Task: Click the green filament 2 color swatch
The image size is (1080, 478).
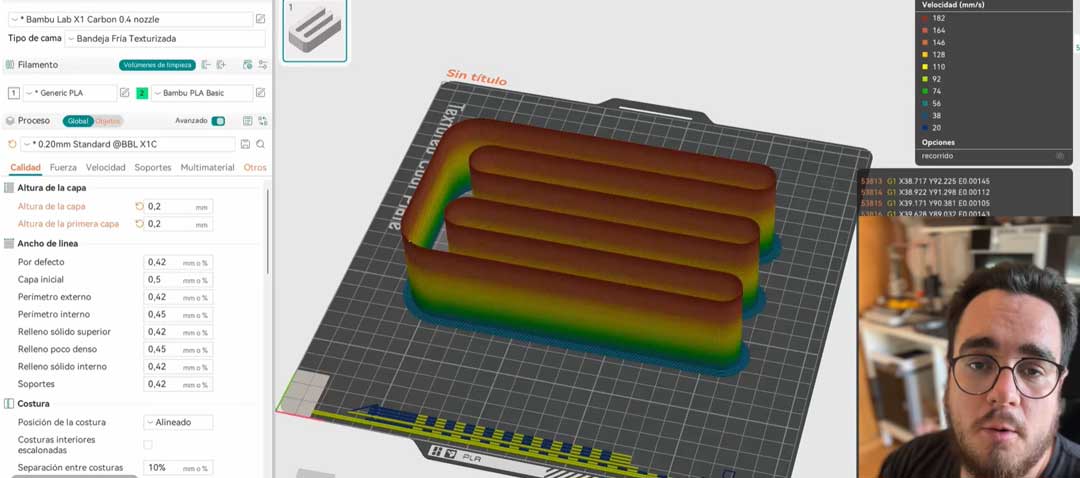Action: (x=142, y=93)
